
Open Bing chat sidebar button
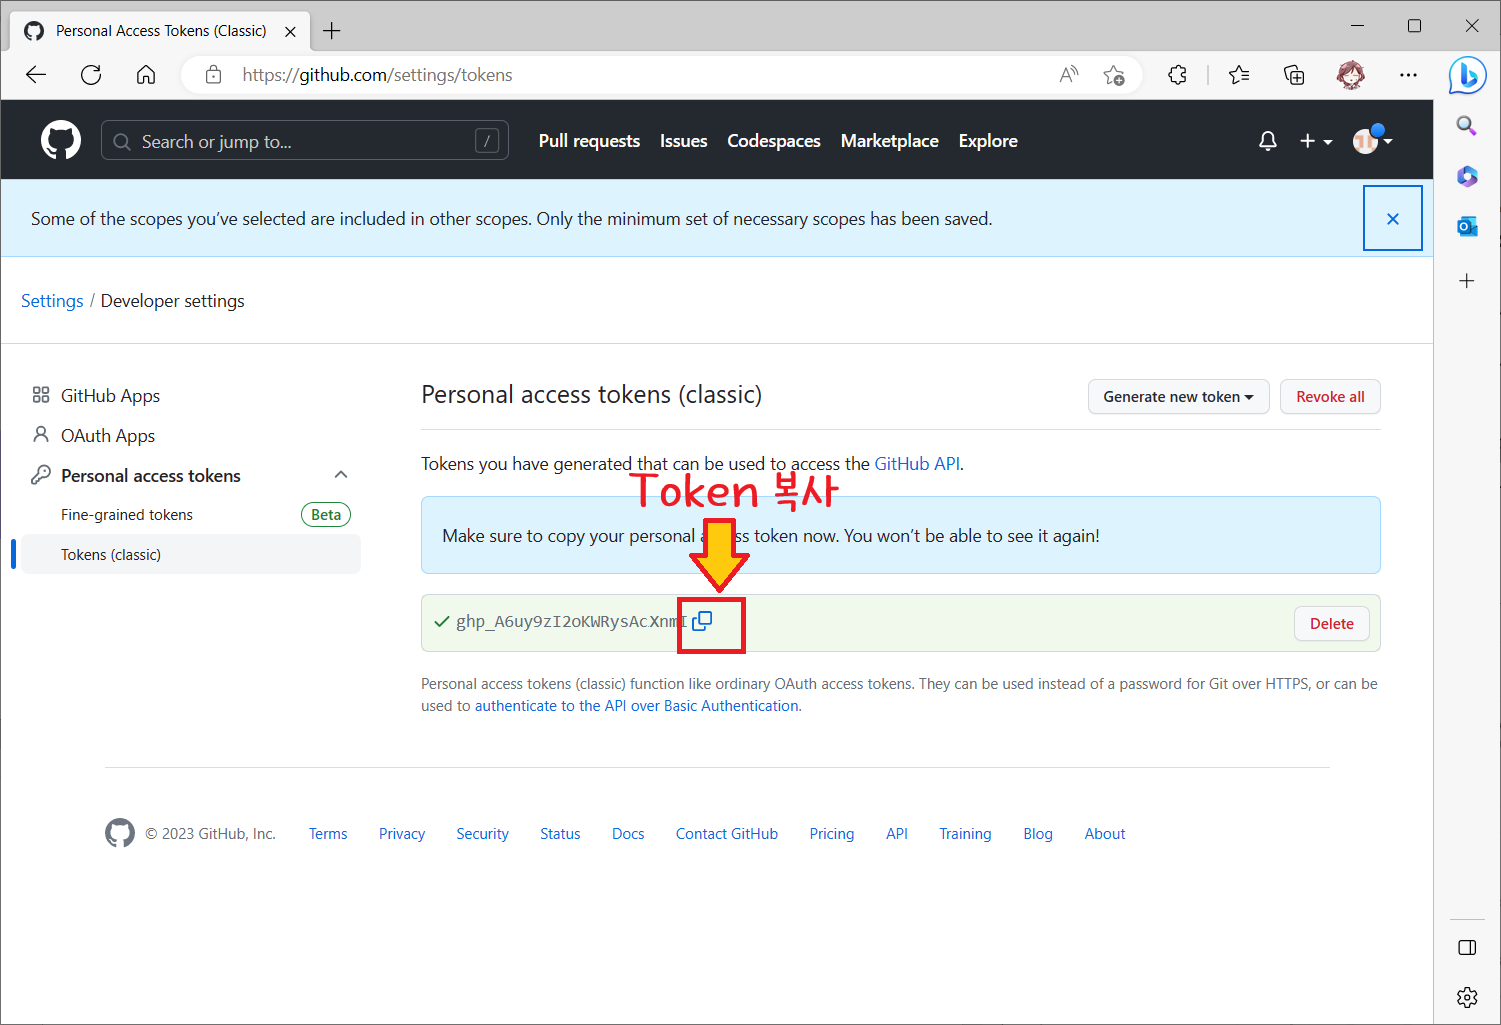(1467, 75)
